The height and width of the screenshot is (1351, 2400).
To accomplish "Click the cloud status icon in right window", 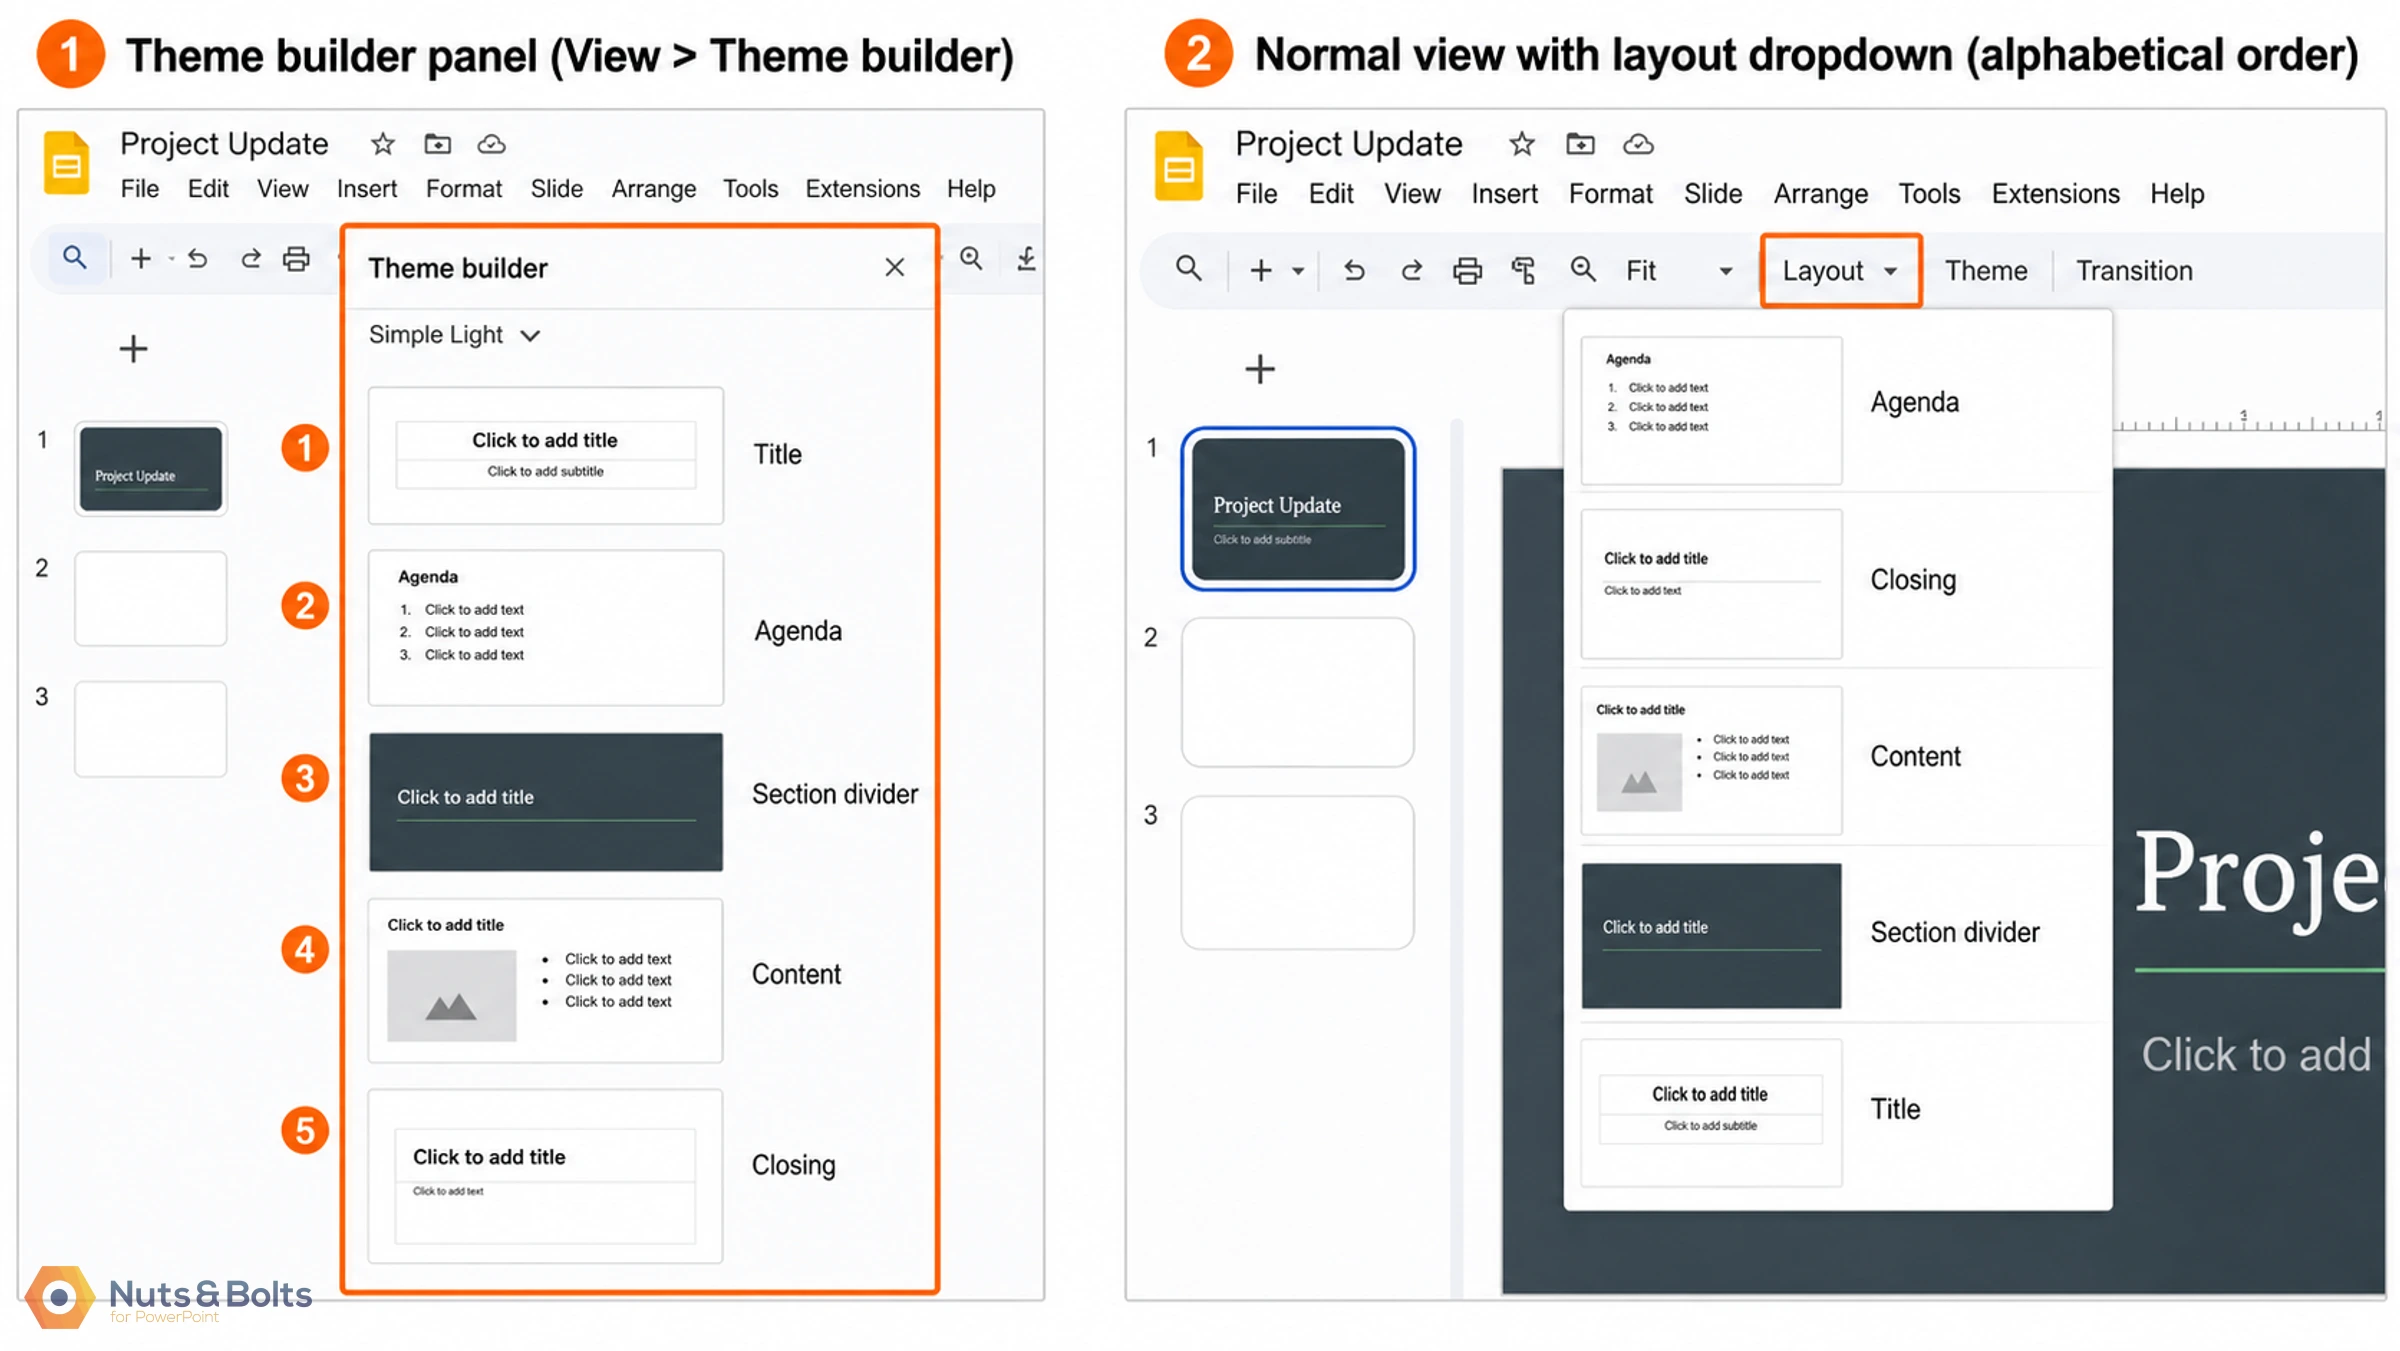I will pyautogui.click(x=1638, y=144).
